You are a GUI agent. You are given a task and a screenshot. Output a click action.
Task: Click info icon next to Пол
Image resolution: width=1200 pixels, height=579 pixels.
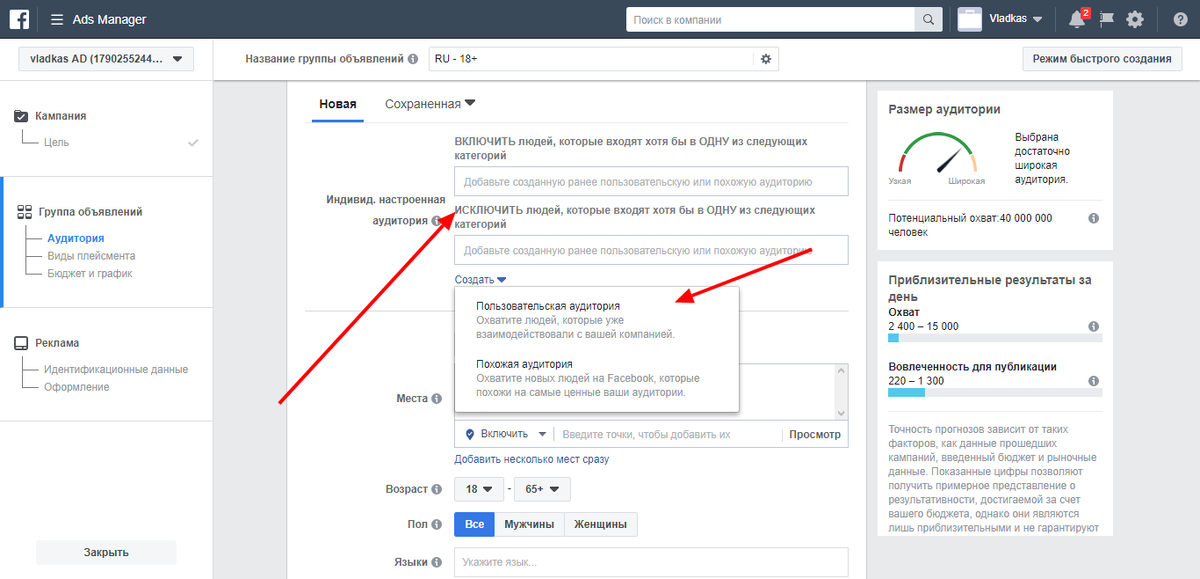(x=436, y=524)
